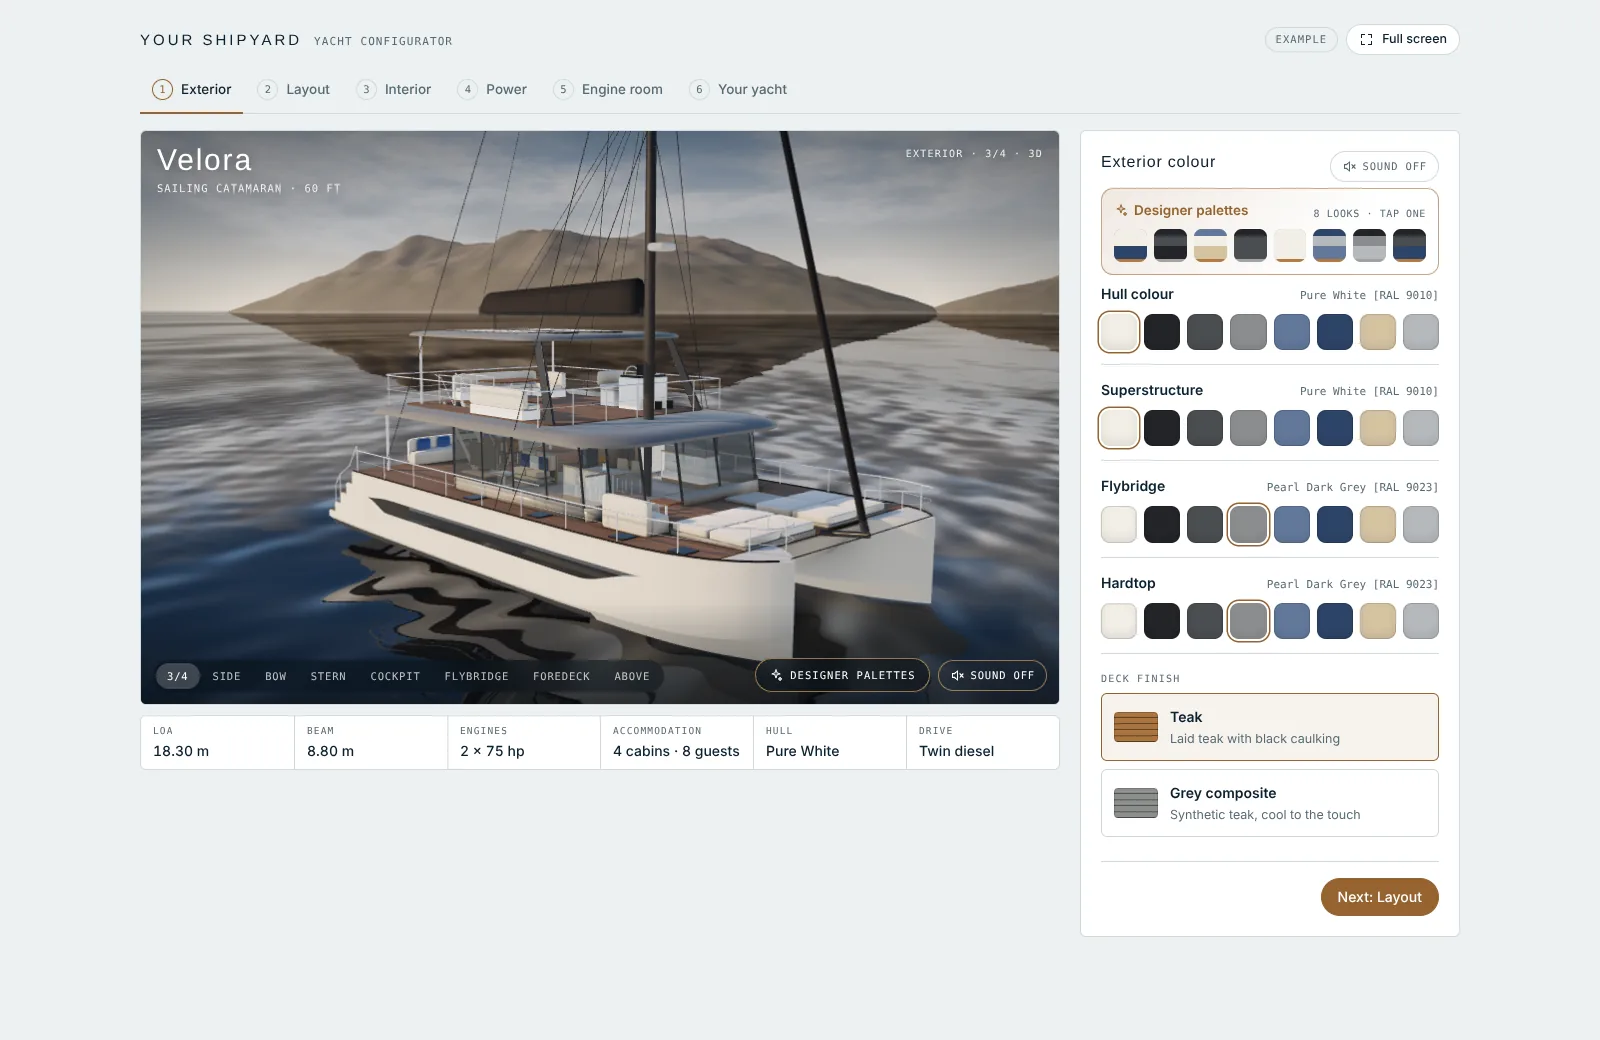Click the ENGINES 2 × 75 hp spec cell
Screen dimensions: 1600x1040
(524, 742)
